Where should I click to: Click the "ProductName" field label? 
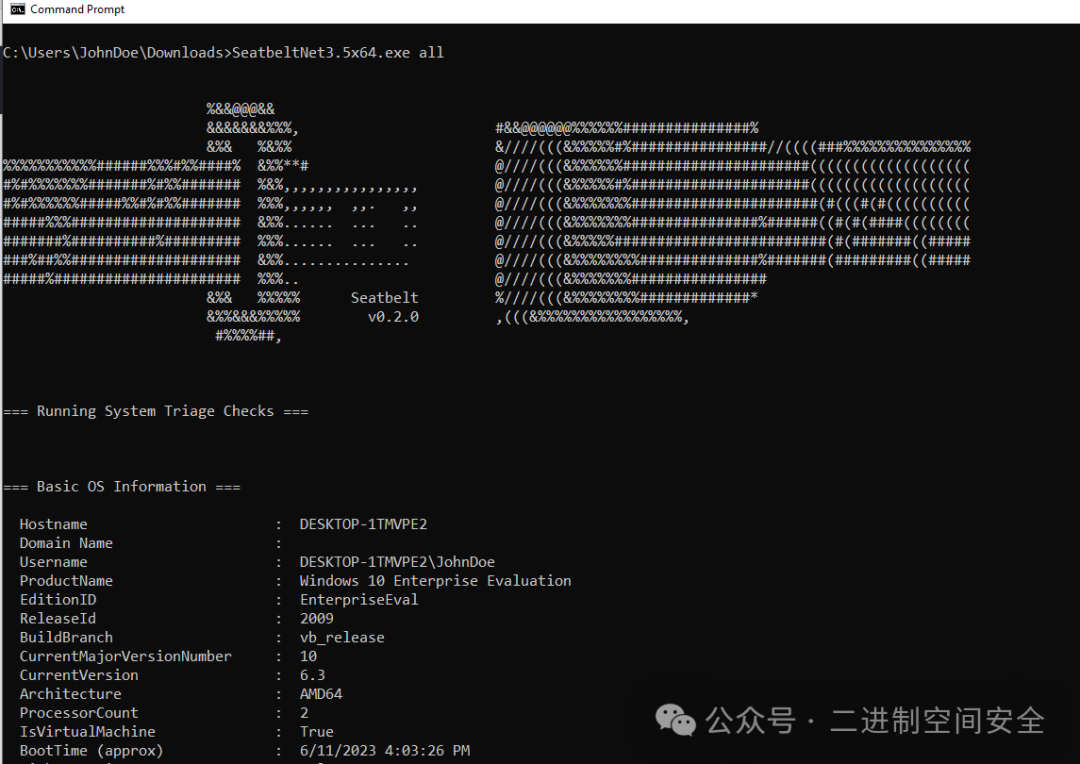click(x=66, y=581)
